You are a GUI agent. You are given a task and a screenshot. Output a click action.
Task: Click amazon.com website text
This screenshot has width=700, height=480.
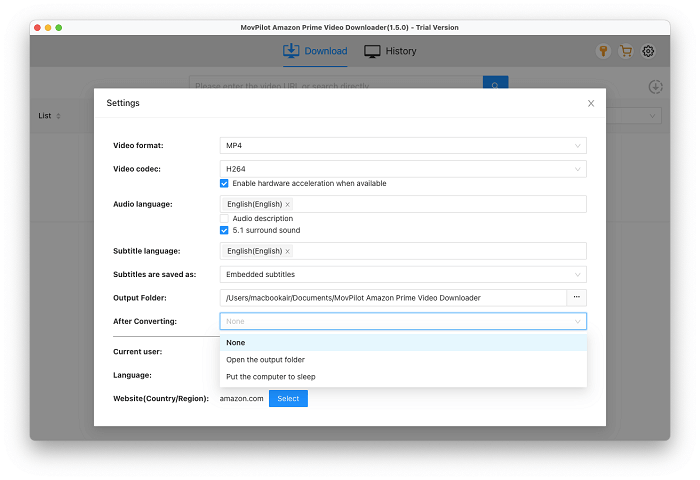242,399
